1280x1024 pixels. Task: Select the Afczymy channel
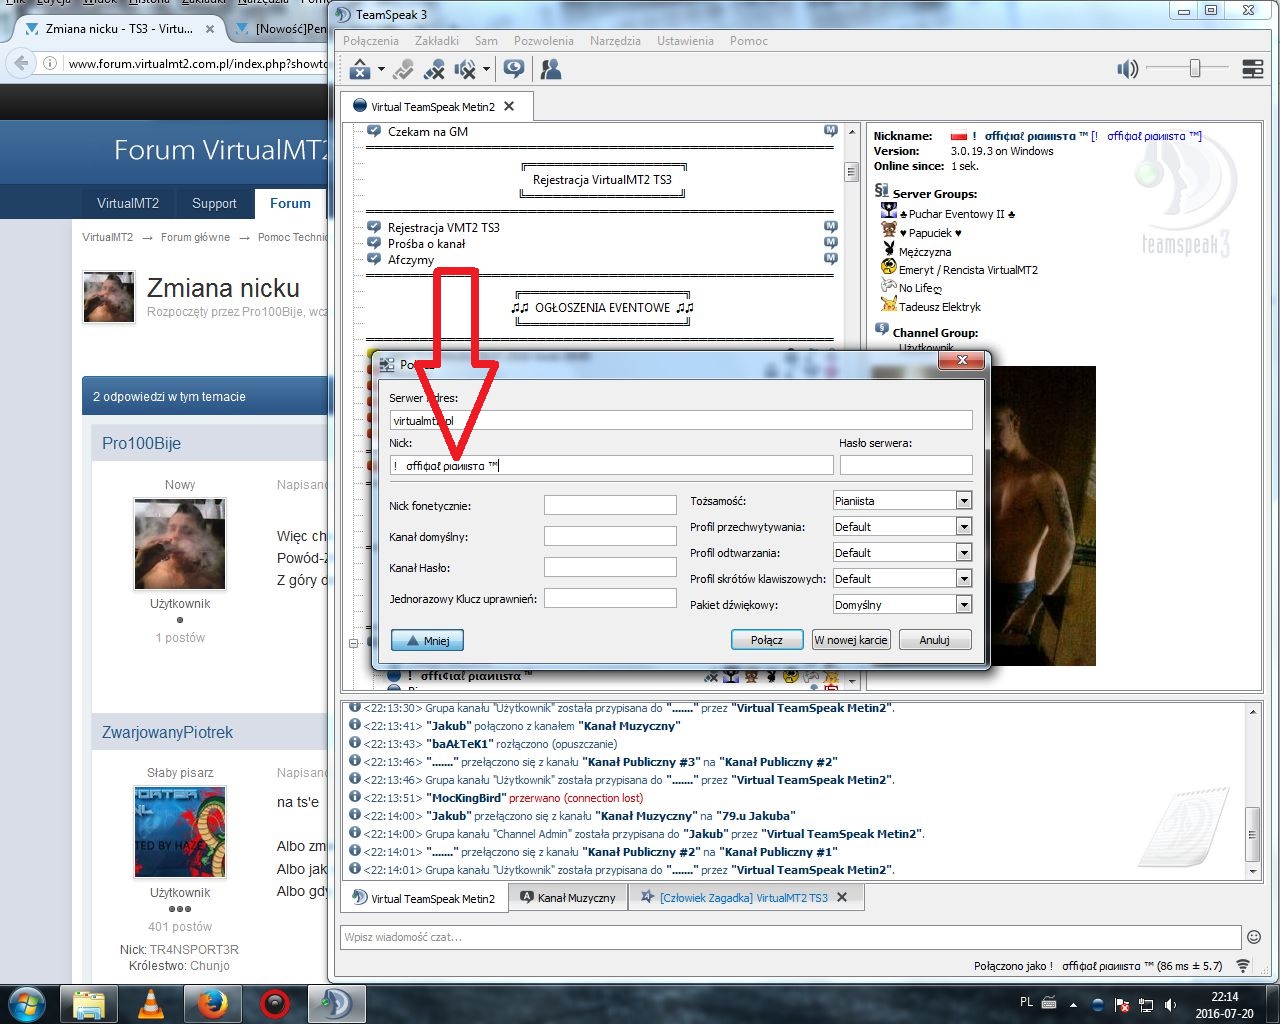pyautogui.click(x=411, y=259)
